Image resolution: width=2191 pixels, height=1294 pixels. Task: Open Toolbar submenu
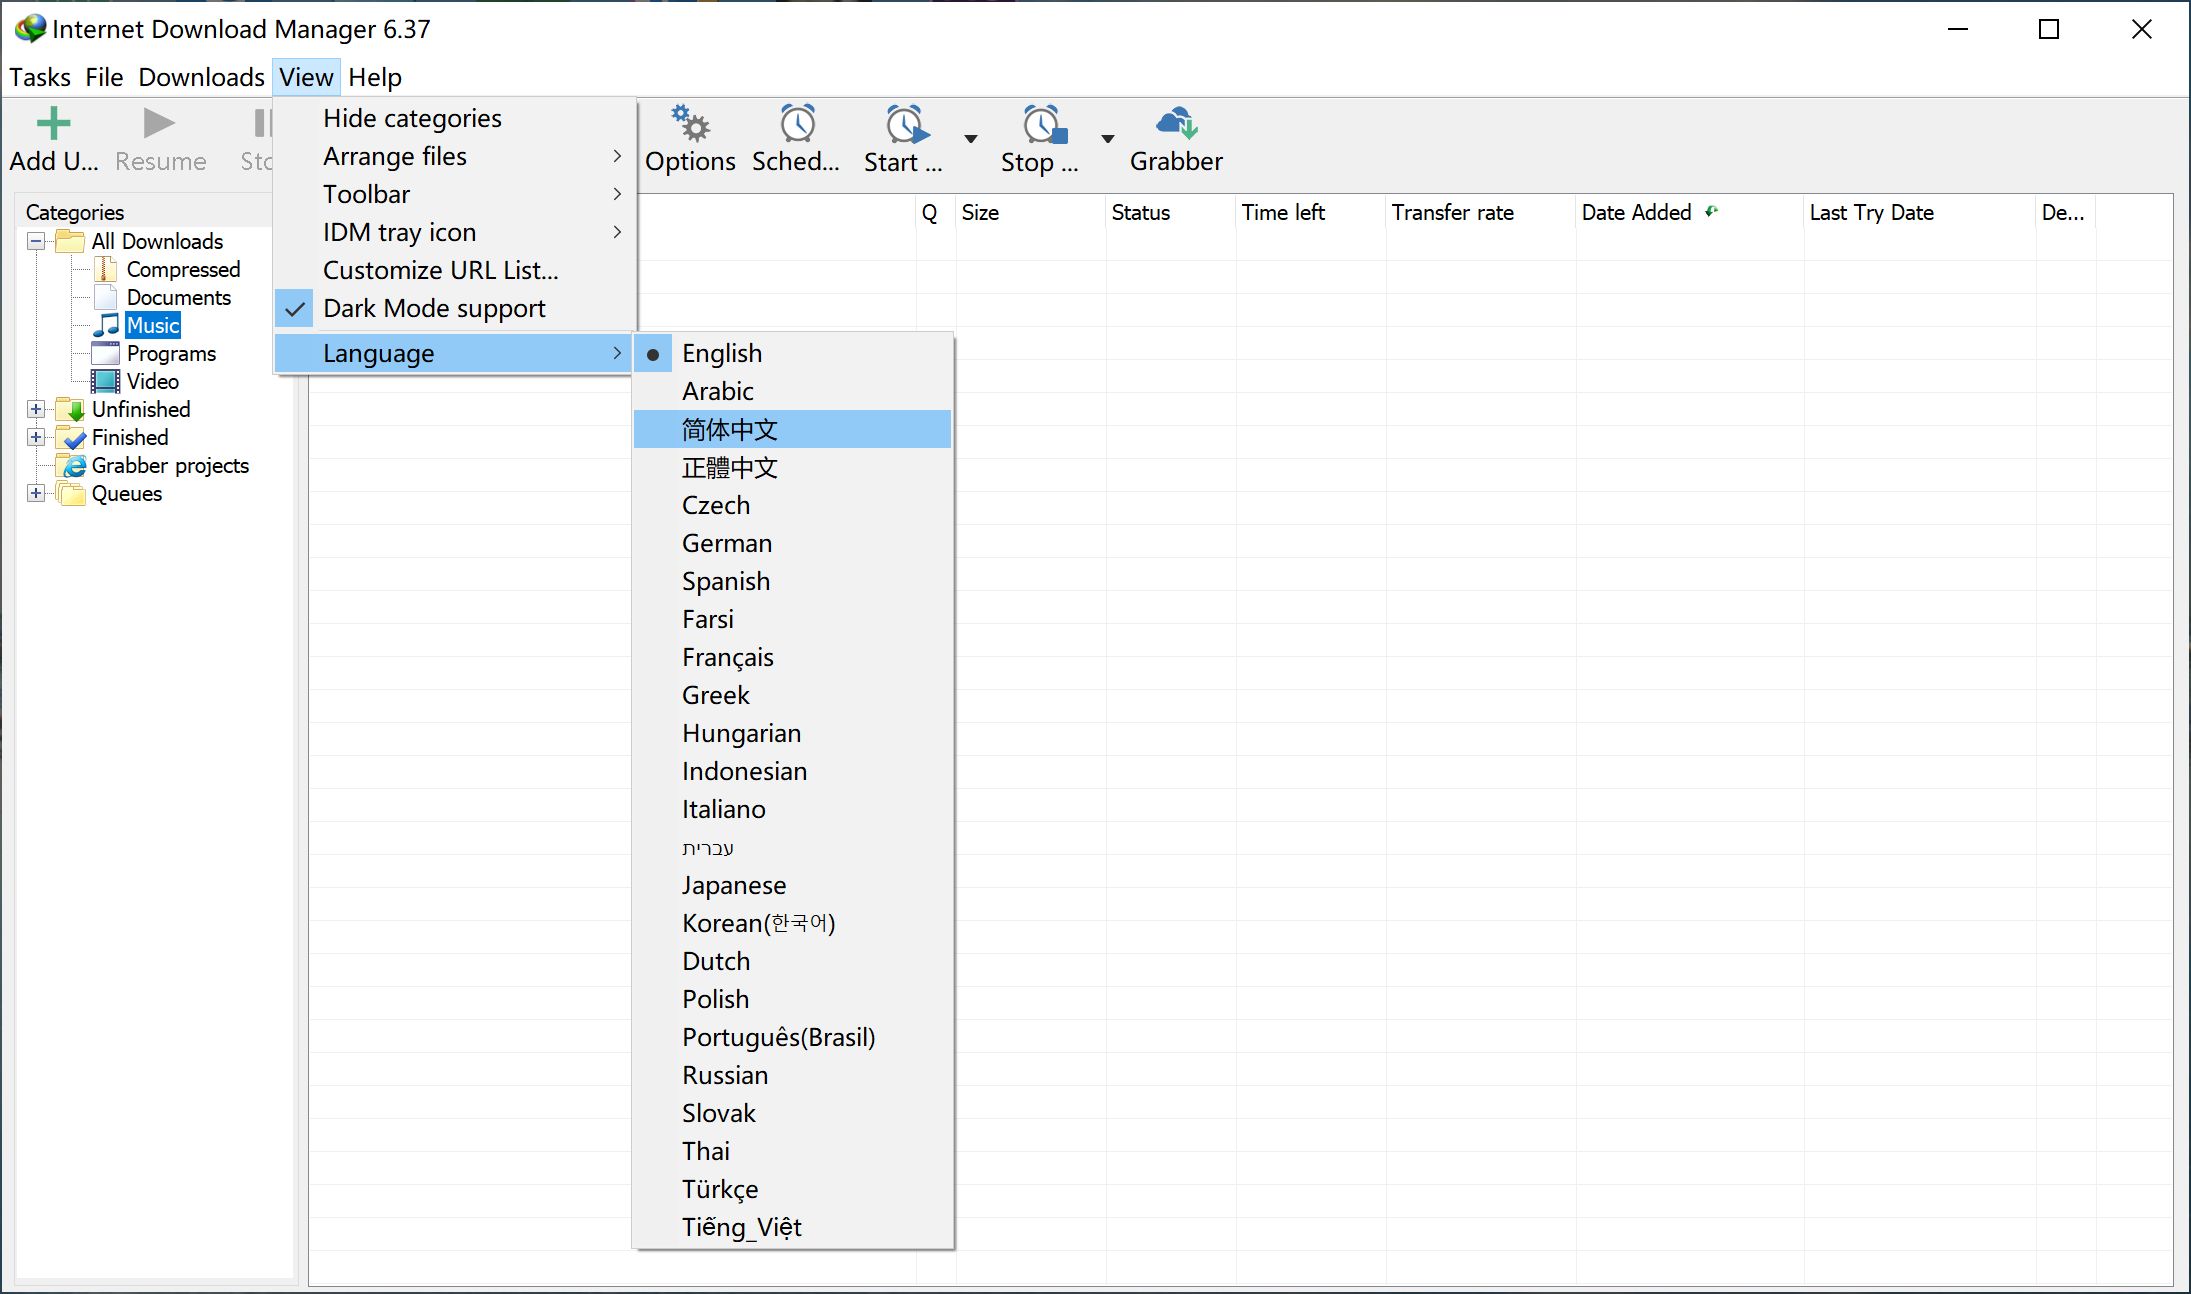pos(455,194)
